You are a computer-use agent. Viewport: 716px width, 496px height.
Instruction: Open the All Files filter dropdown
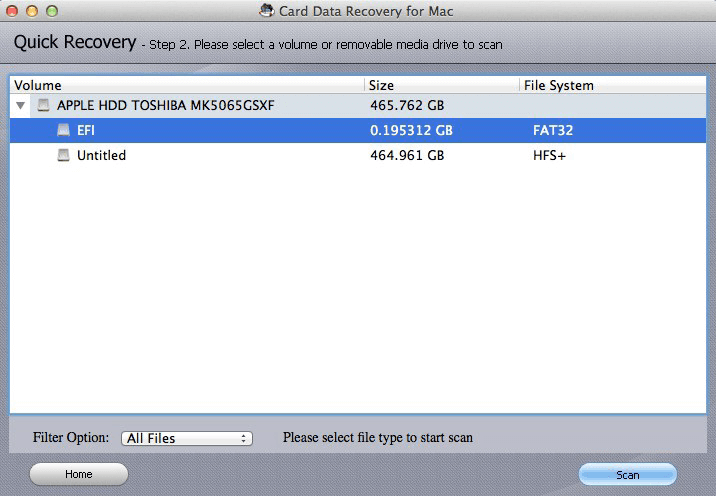point(187,438)
